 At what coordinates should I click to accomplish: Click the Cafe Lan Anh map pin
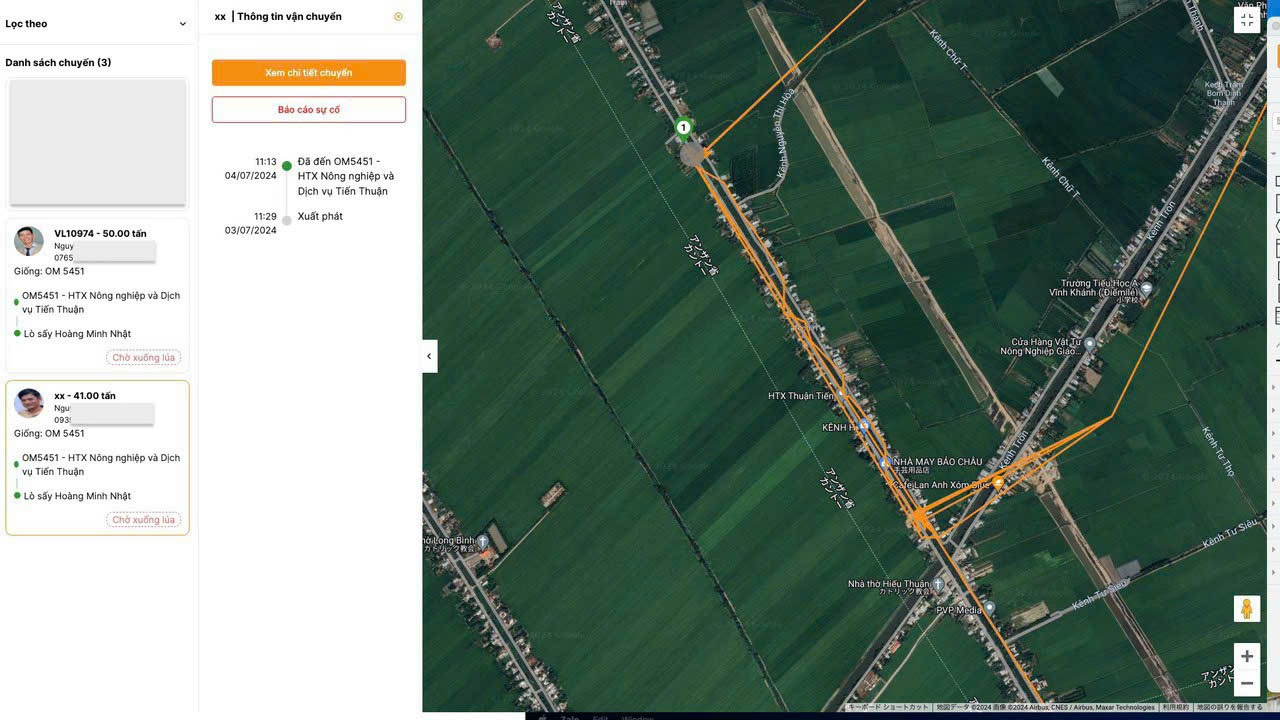(x=997, y=484)
